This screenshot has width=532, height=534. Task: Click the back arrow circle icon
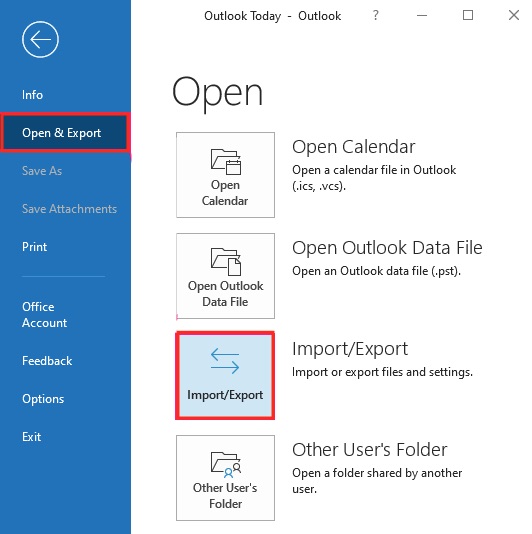pyautogui.click(x=40, y=40)
